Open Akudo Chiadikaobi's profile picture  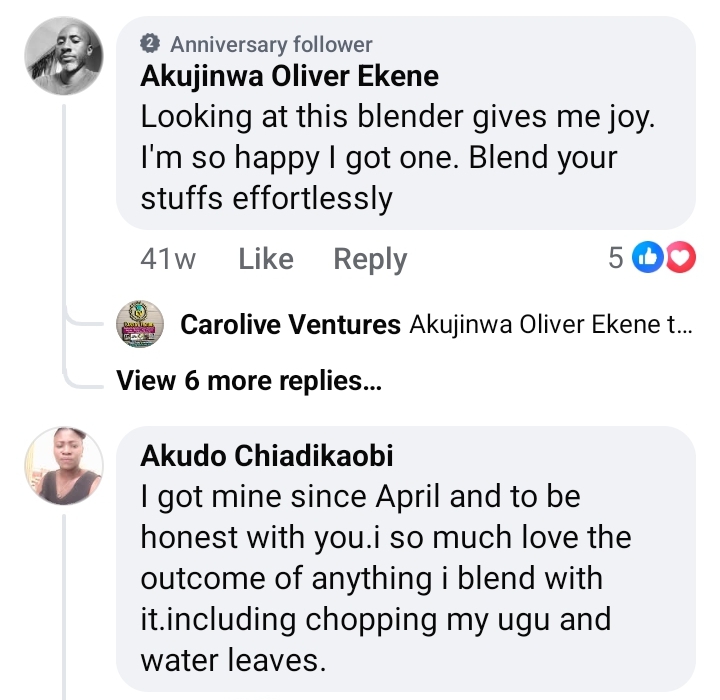pos(64,466)
